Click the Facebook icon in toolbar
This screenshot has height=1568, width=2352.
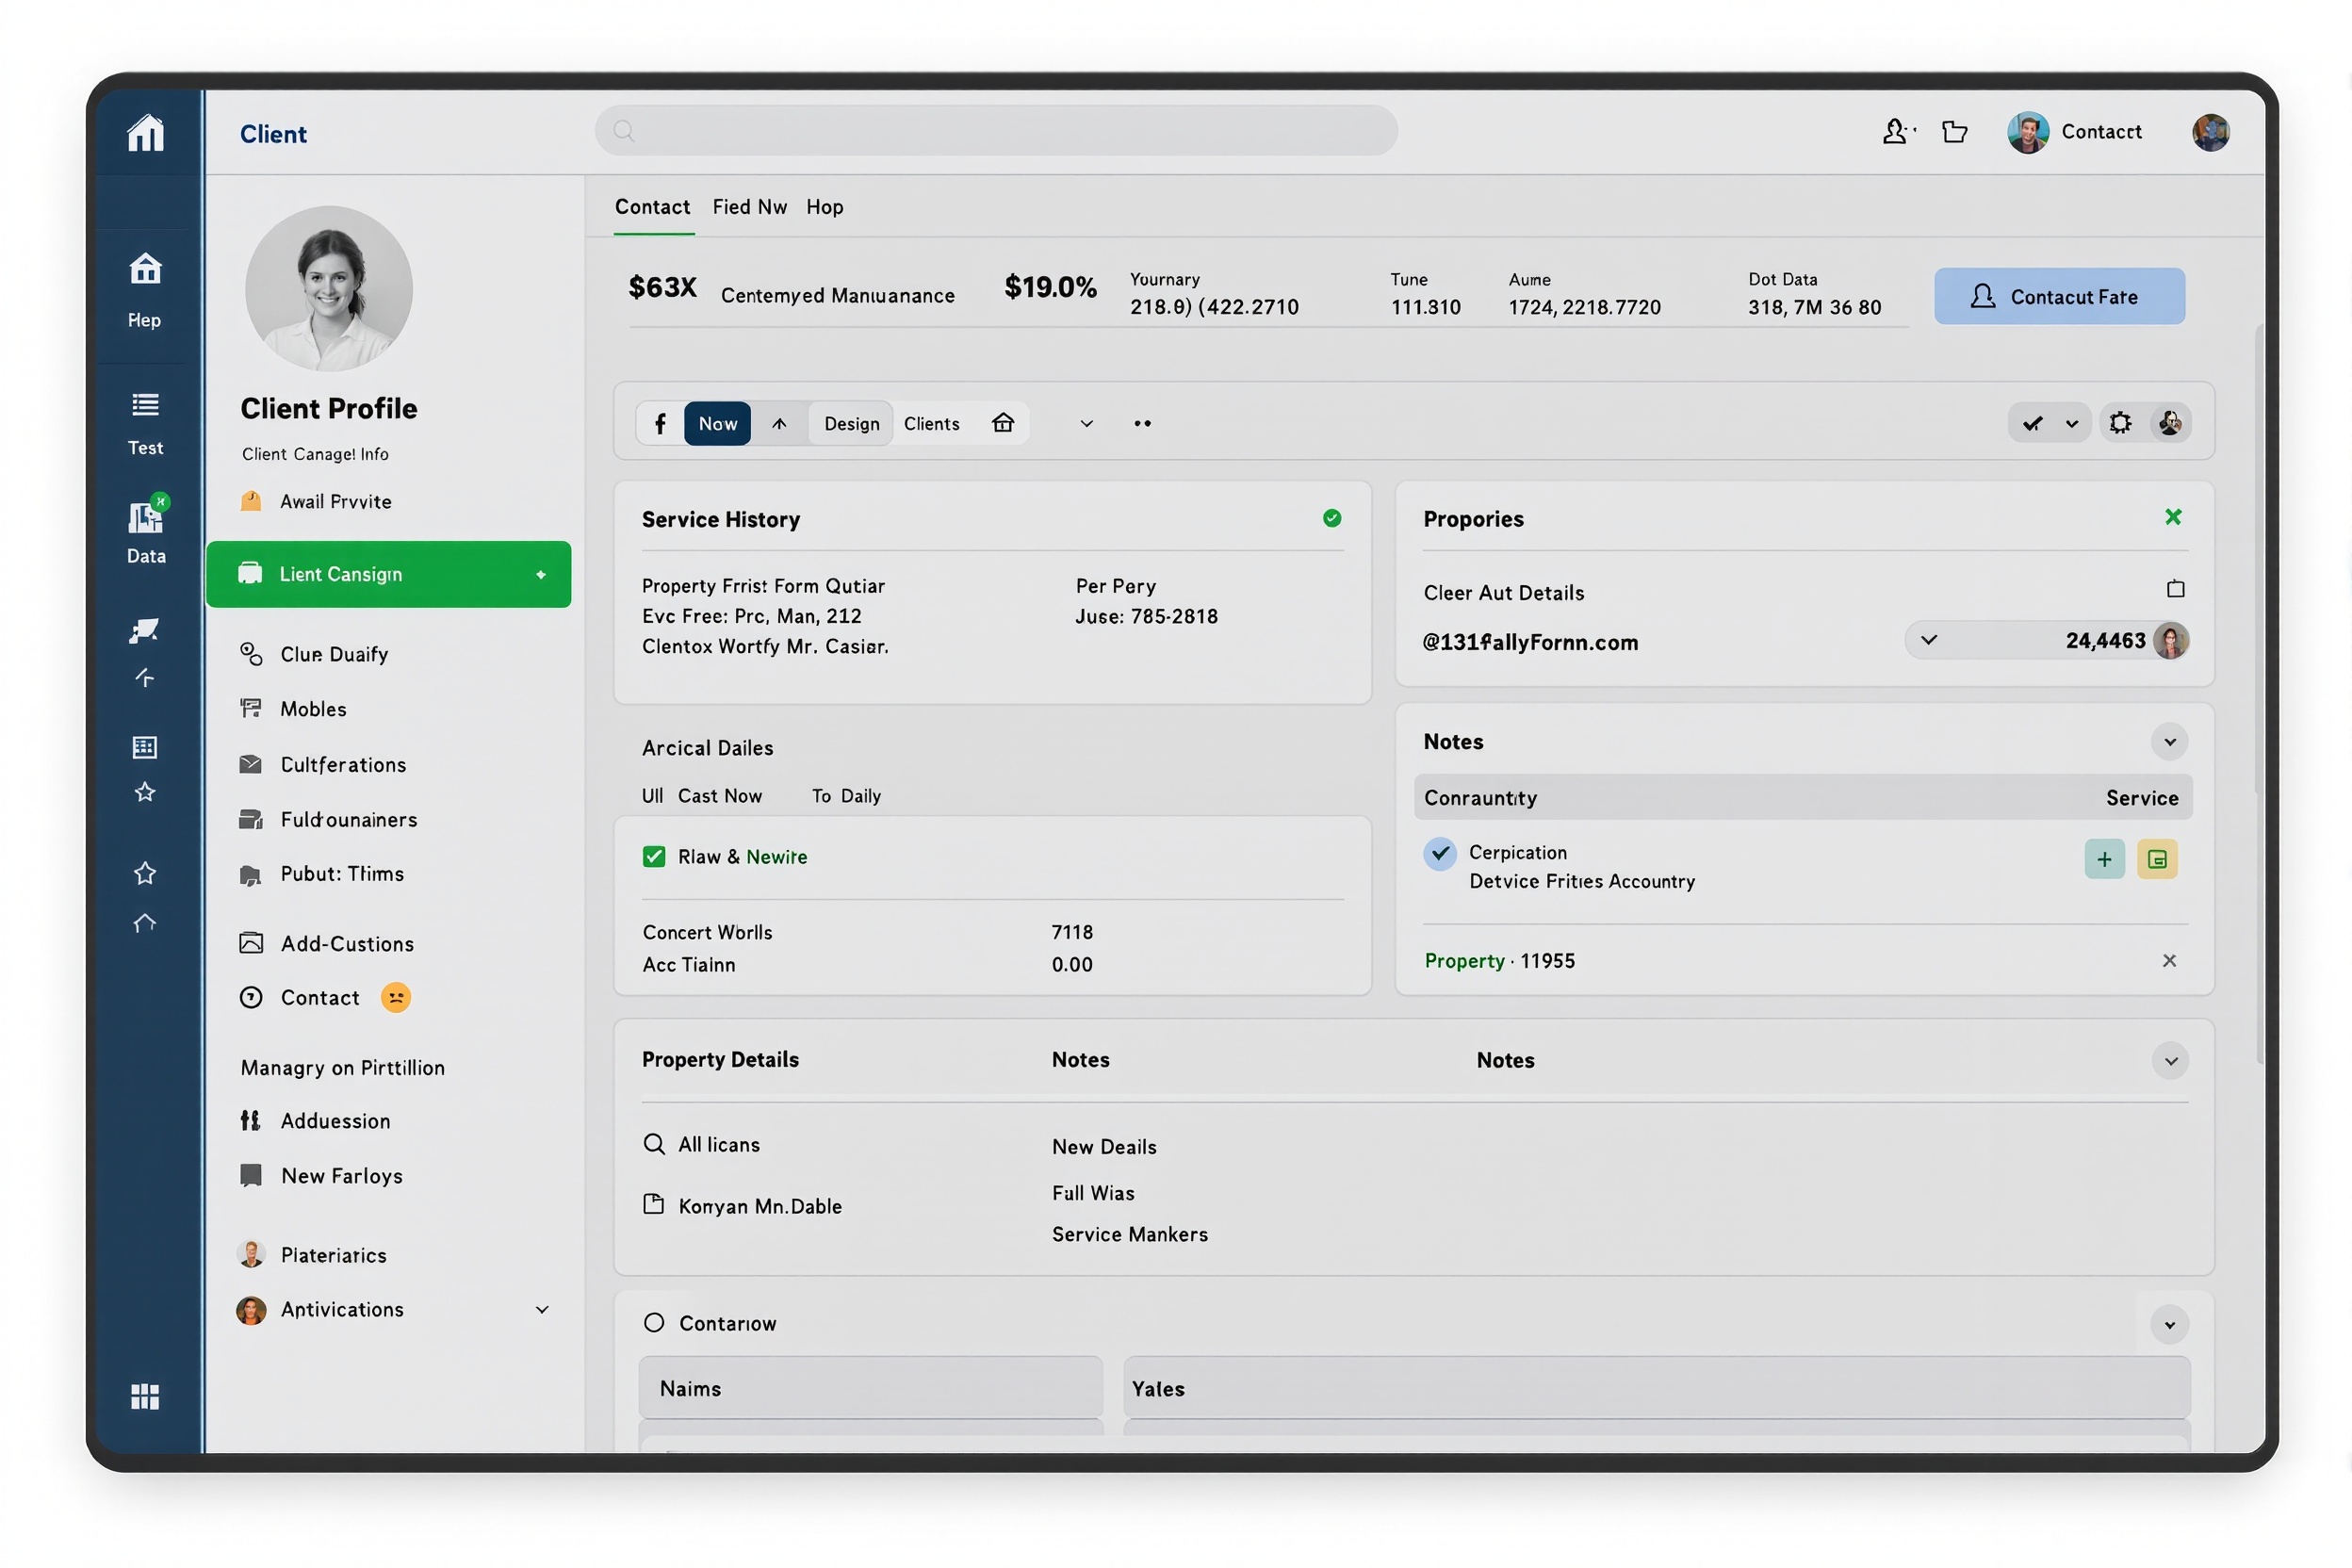pyautogui.click(x=660, y=424)
